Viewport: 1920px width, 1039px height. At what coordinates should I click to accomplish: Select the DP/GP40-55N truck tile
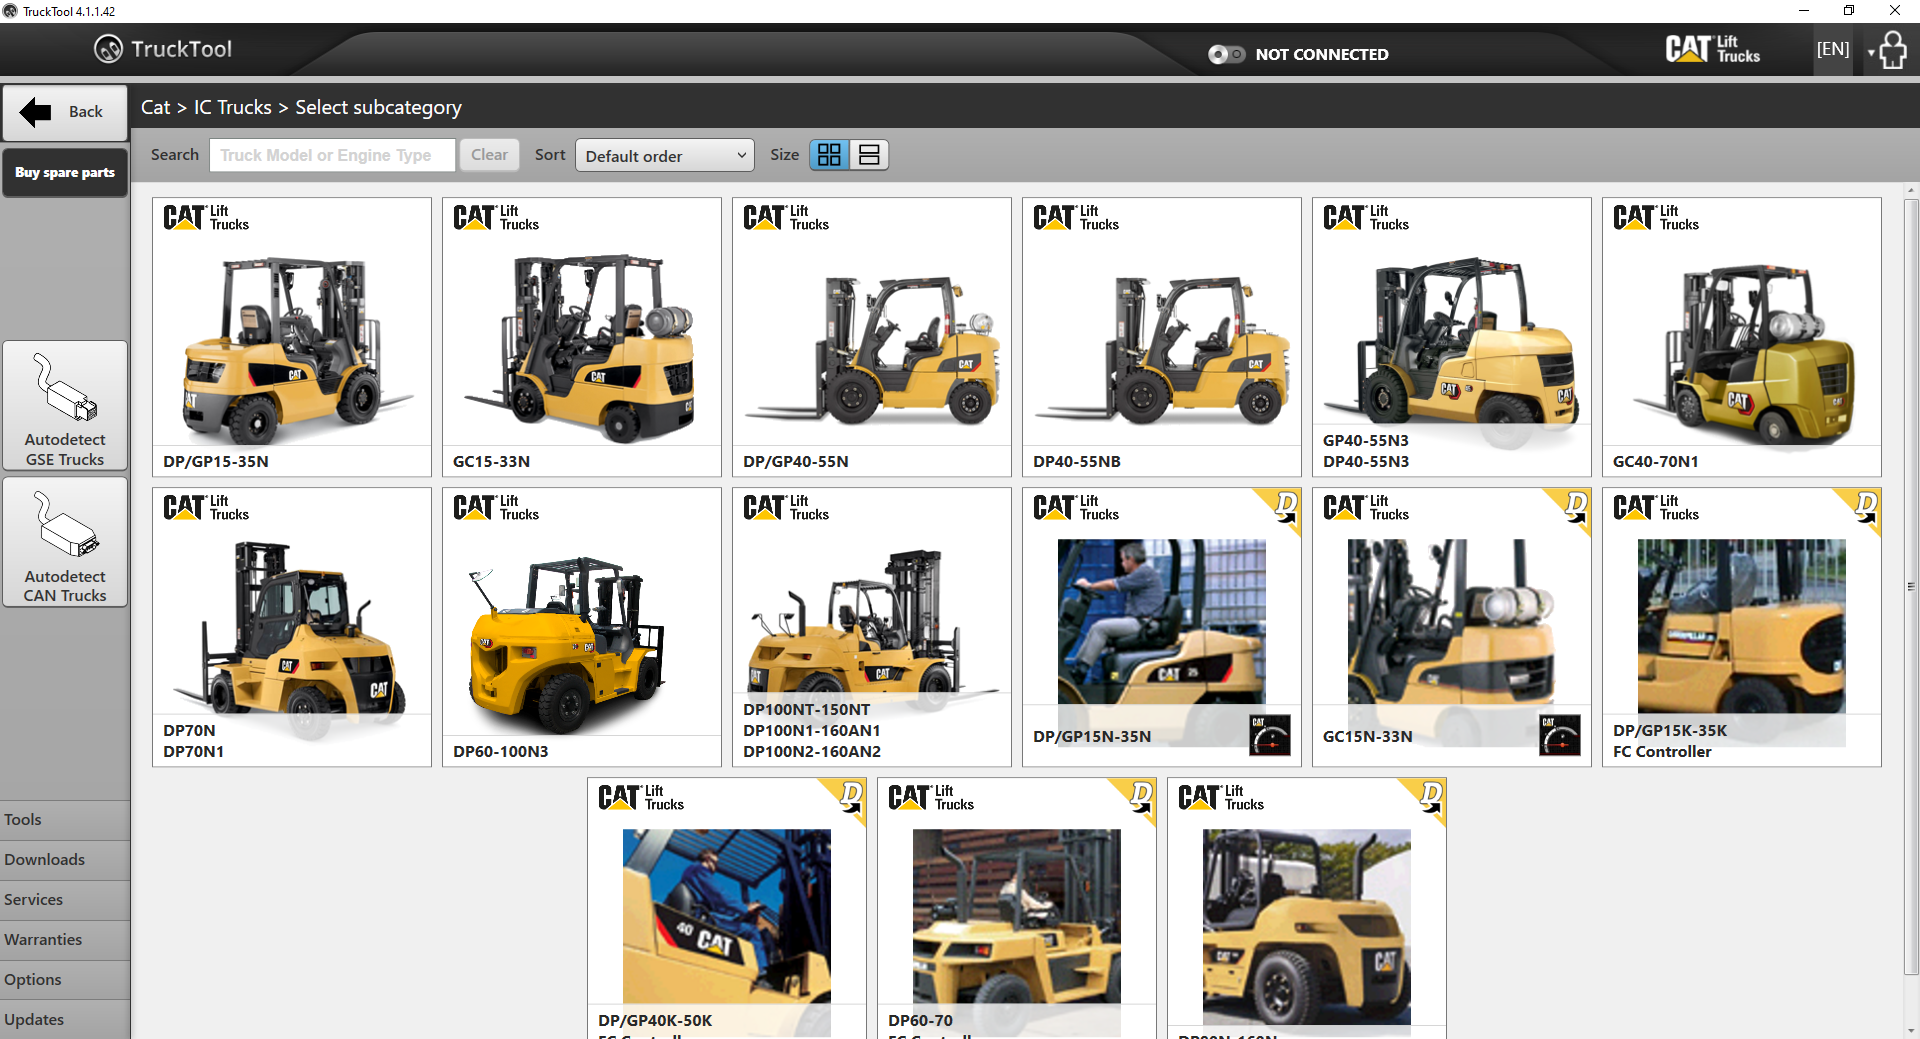pos(872,337)
